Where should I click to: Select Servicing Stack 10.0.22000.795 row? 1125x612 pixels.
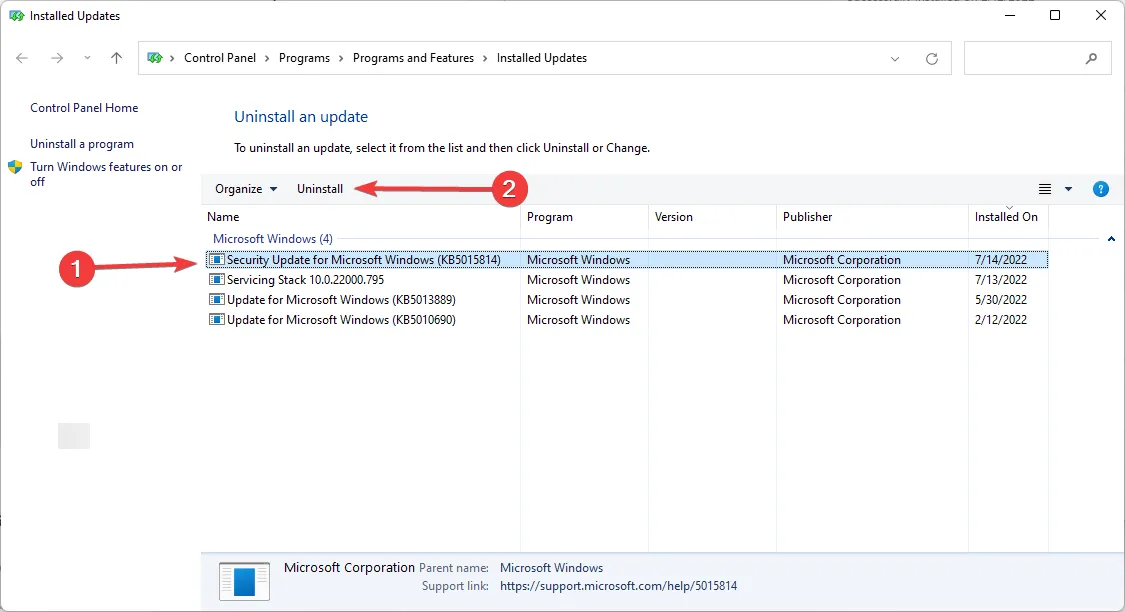pyautogui.click(x=305, y=280)
